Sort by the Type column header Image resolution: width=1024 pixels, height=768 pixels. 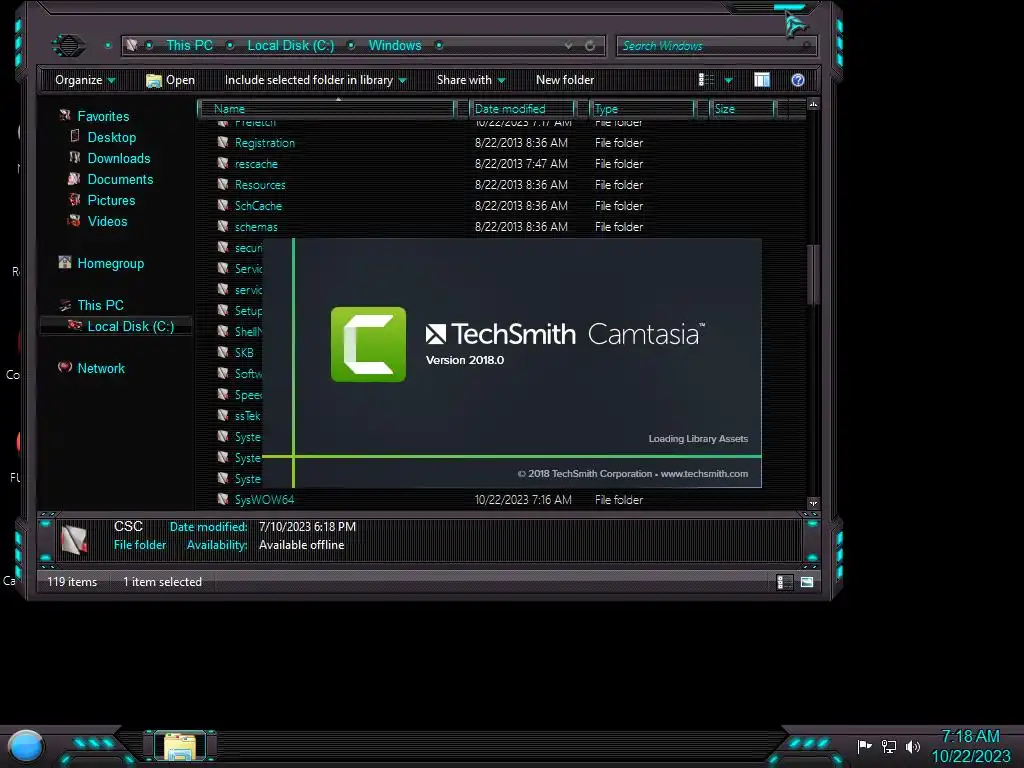pyautogui.click(x=642, y=108)
